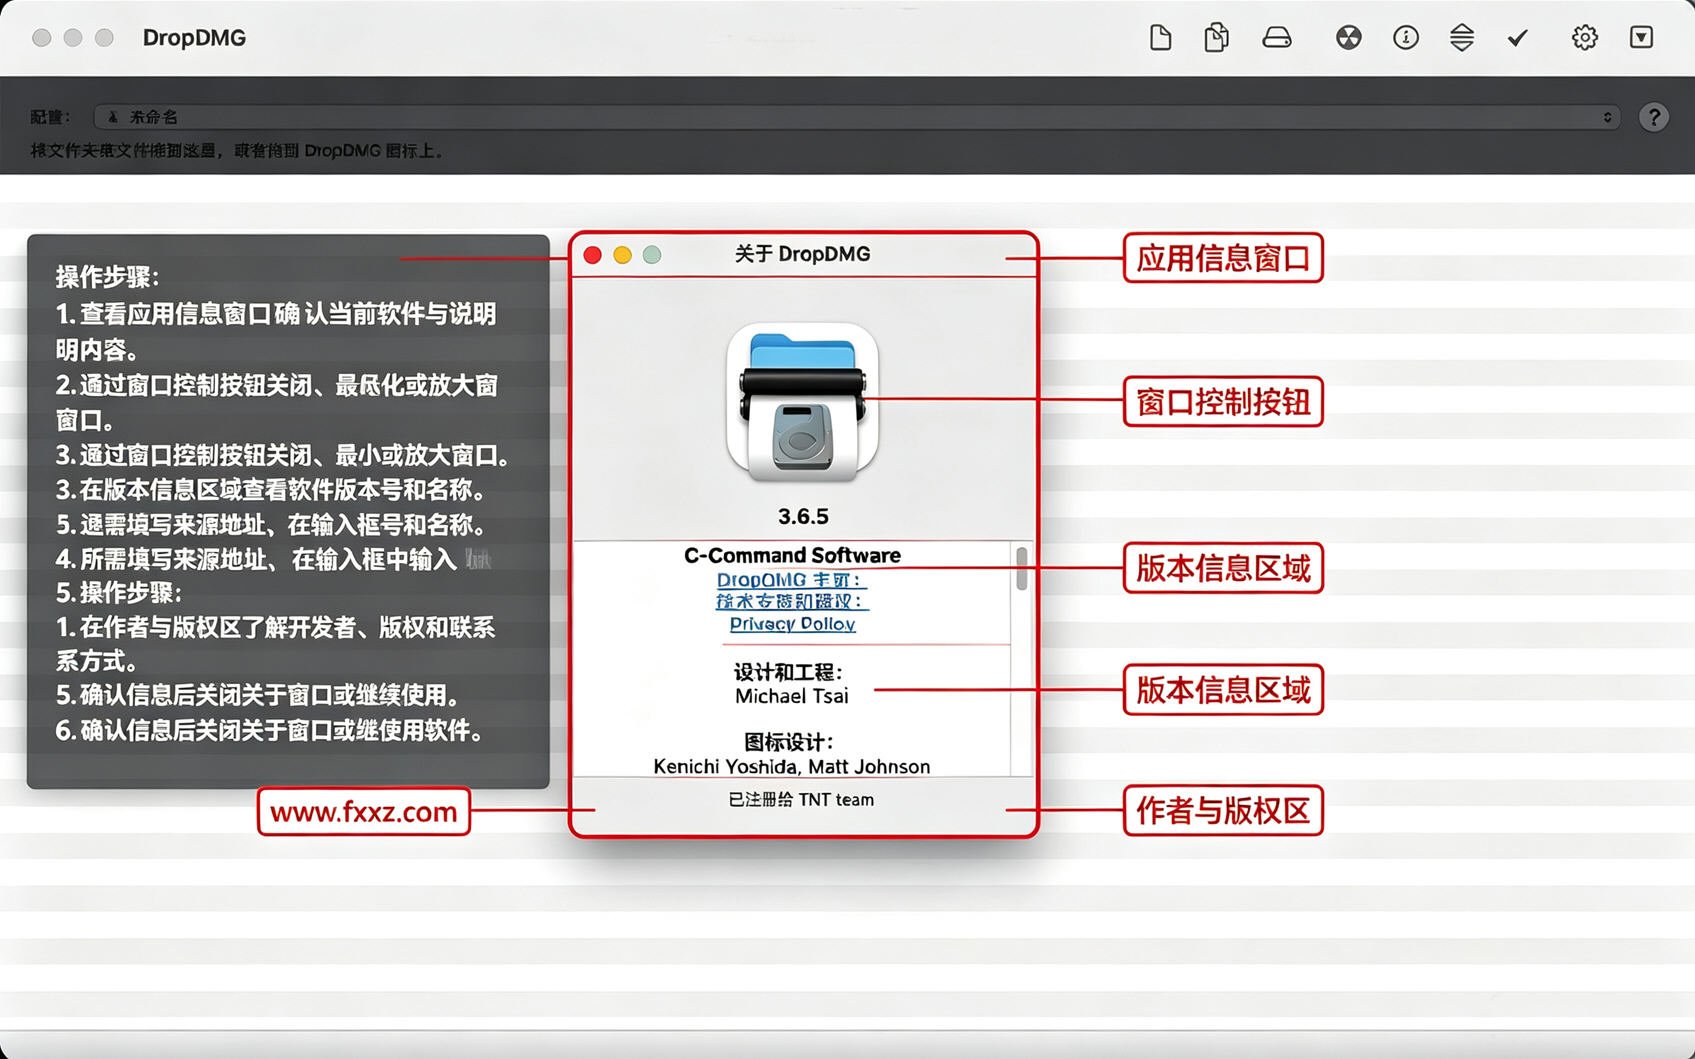The height and width of the screenshot is (1059, 1695).
Task: Close the About DropDMG window with the red button
Action: [x=592, y=255]
